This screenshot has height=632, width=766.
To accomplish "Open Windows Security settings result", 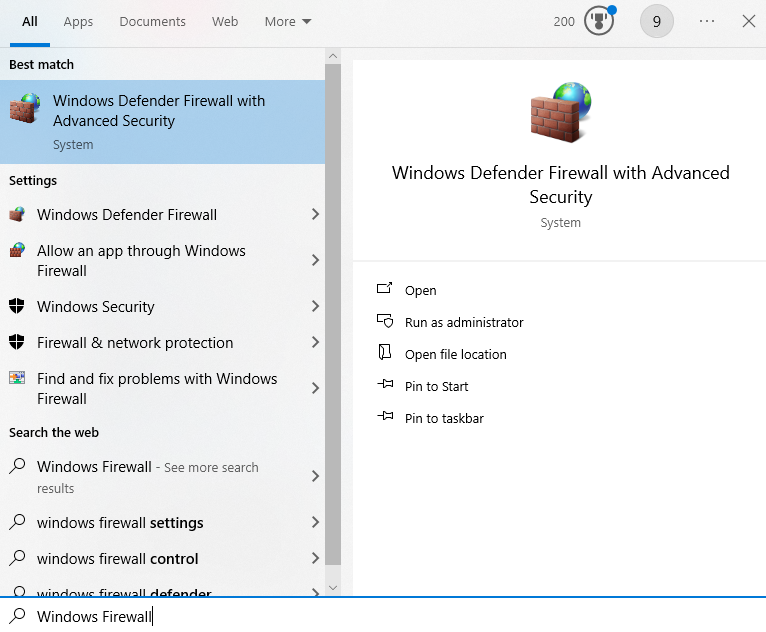I will coord(162,306).
